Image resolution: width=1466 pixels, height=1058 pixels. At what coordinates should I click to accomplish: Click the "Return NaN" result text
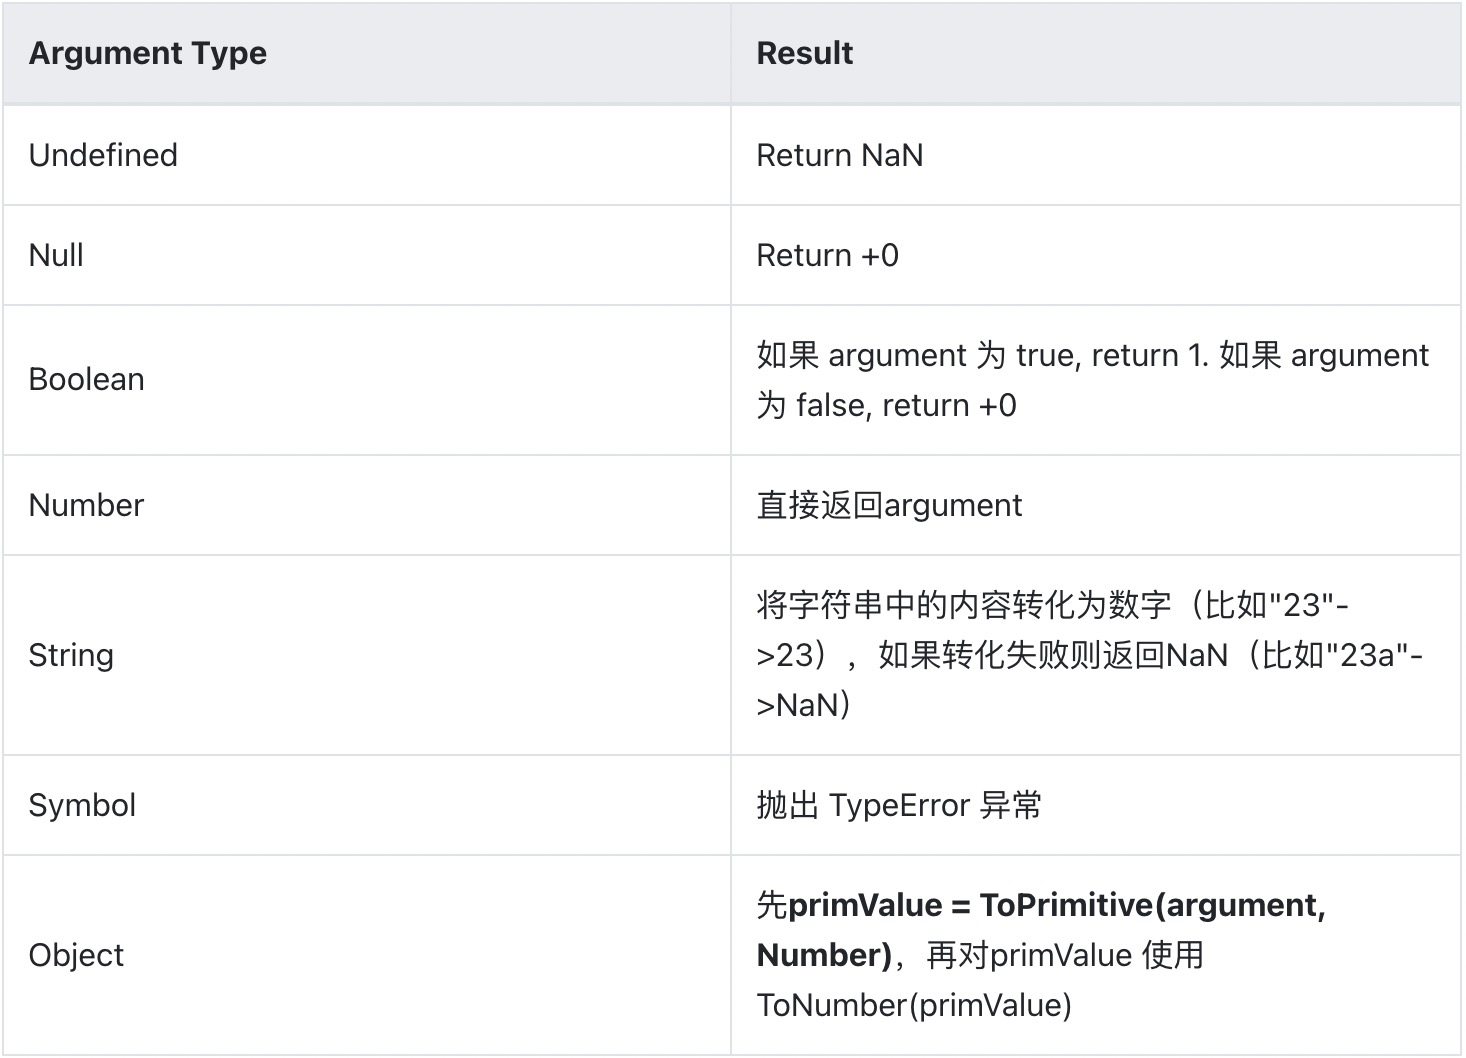click(x=839, y=156)
